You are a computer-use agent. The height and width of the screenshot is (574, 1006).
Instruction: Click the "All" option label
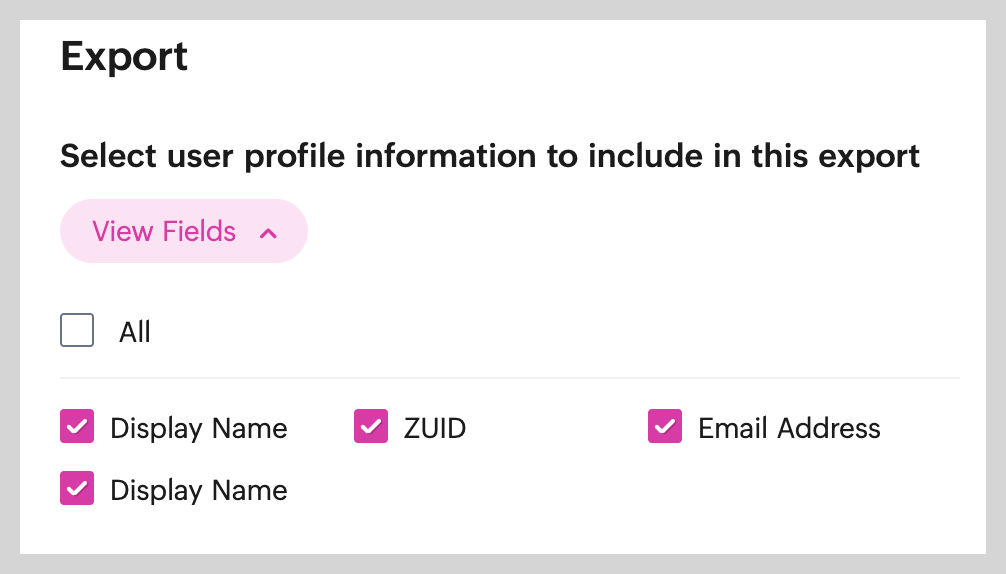[x=135, y=332]
